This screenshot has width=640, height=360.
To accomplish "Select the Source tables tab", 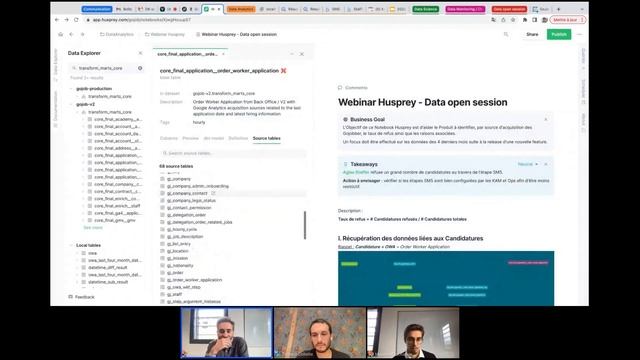I will (x=267, y=138).
